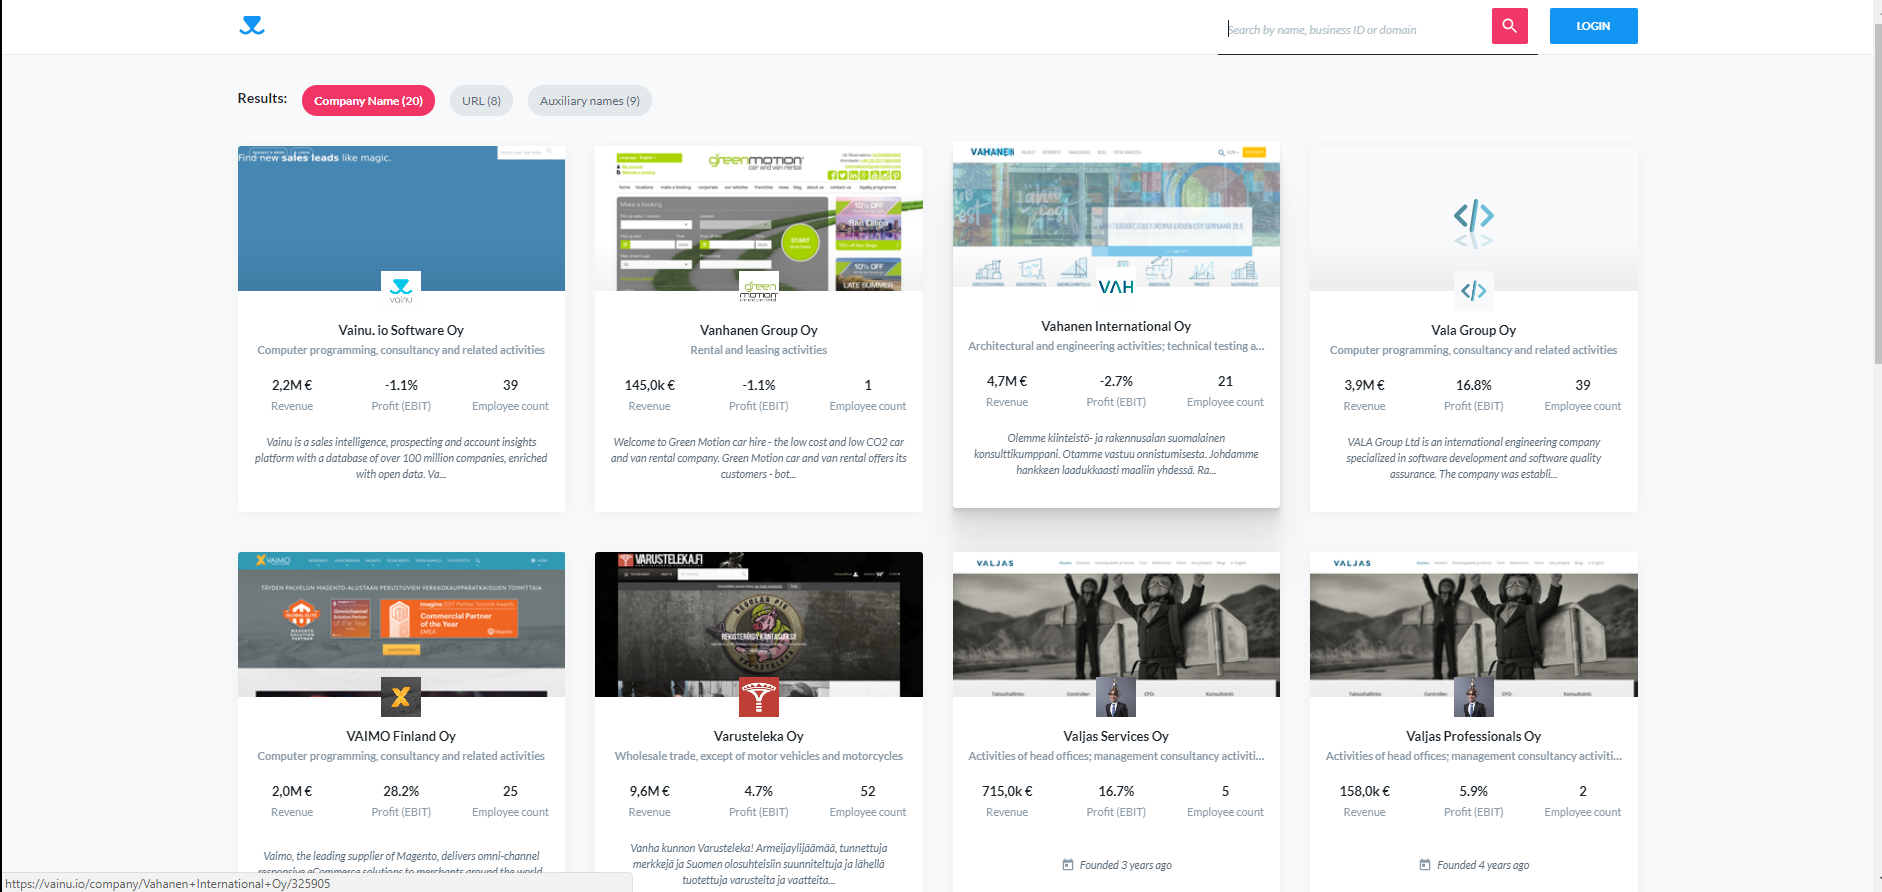The image size is (1882, 892).
Task: Click the page vertical scrollbar
Action: 1877,200
